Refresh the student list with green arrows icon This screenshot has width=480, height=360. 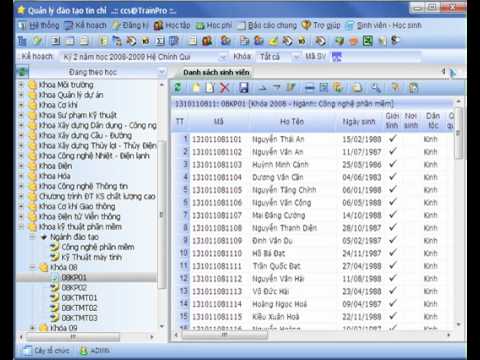pos(178,88)
